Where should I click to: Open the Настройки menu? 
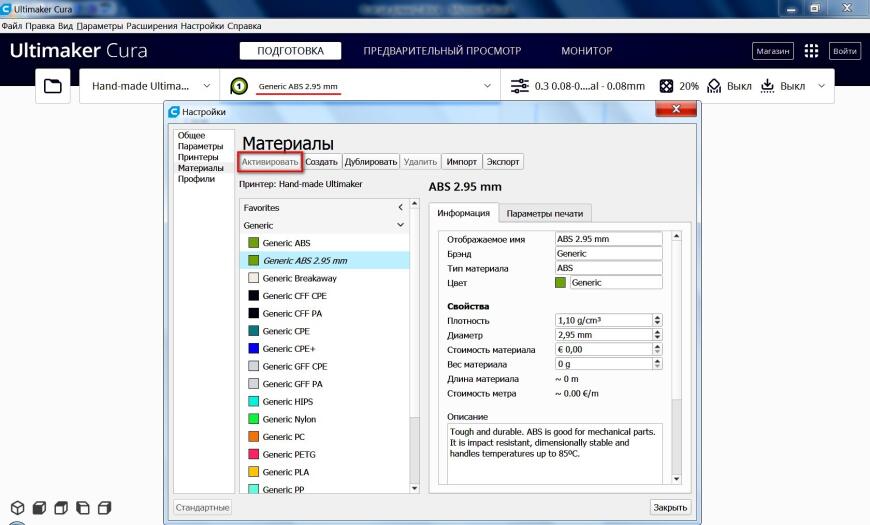coord(202,26)
